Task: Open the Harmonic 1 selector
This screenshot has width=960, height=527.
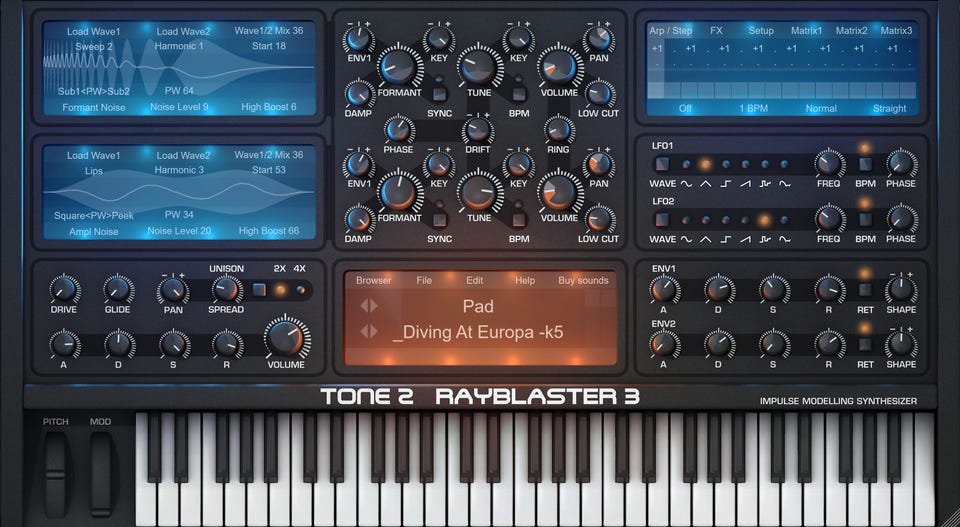Action: 179,46
